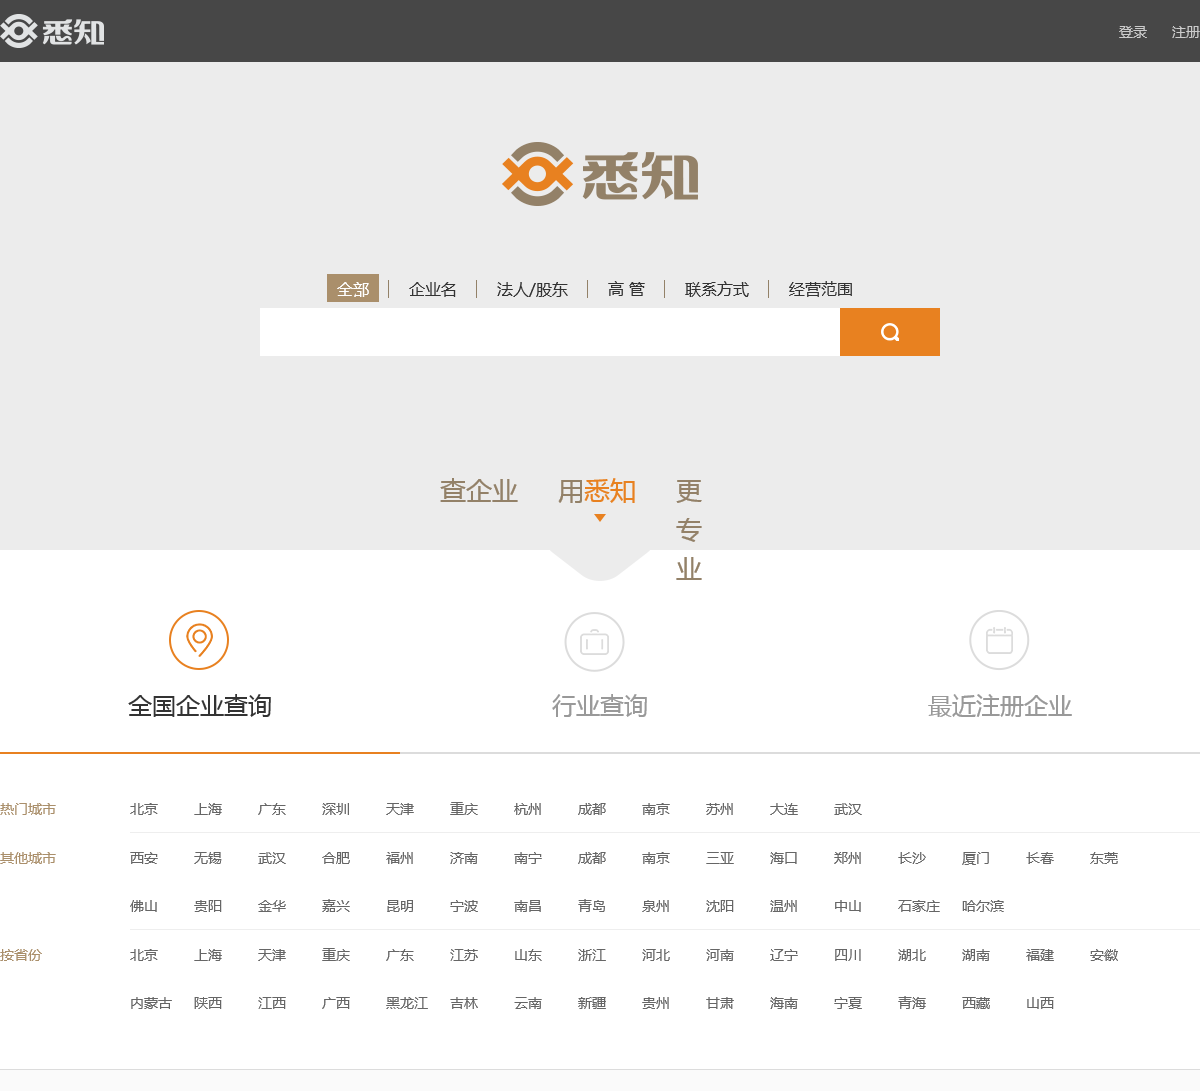The height and width of the screenshot is (1091, 1200).
Task: Choose 武汉 in the 热门城市 row
Action: pos(848,809)
